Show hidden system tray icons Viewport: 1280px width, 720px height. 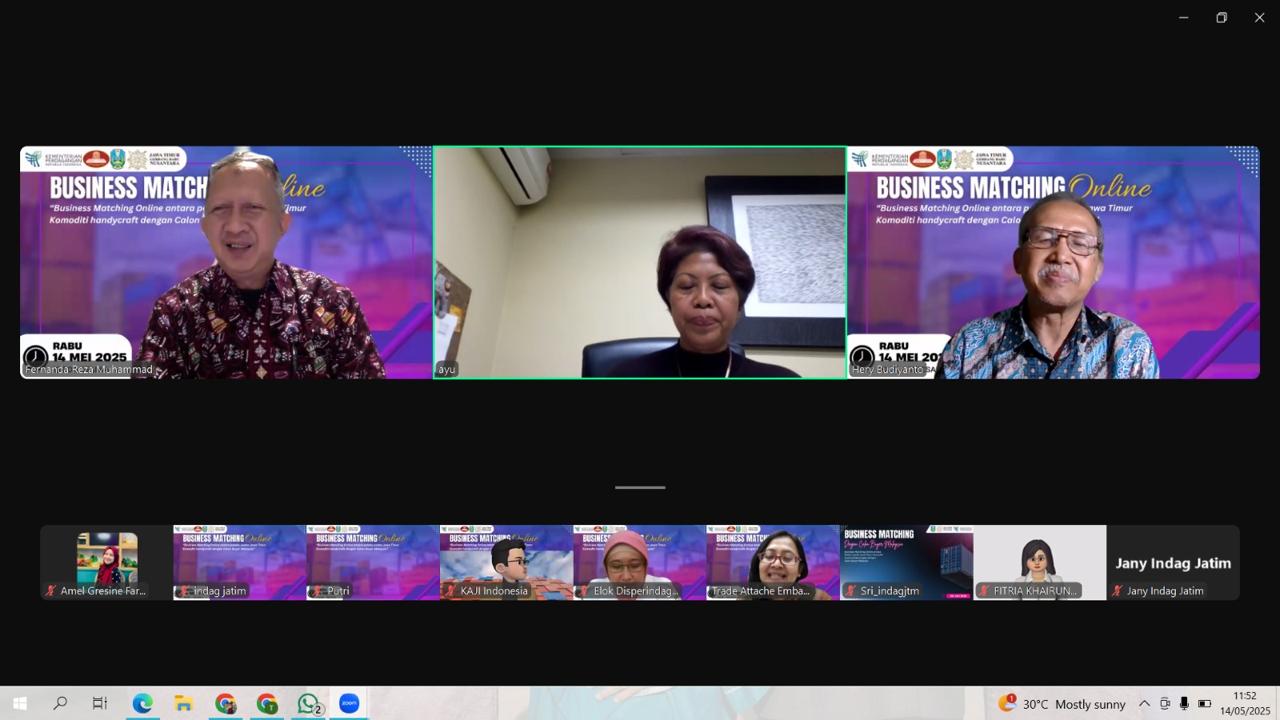pyautogui.click(x=1144, y=703)
